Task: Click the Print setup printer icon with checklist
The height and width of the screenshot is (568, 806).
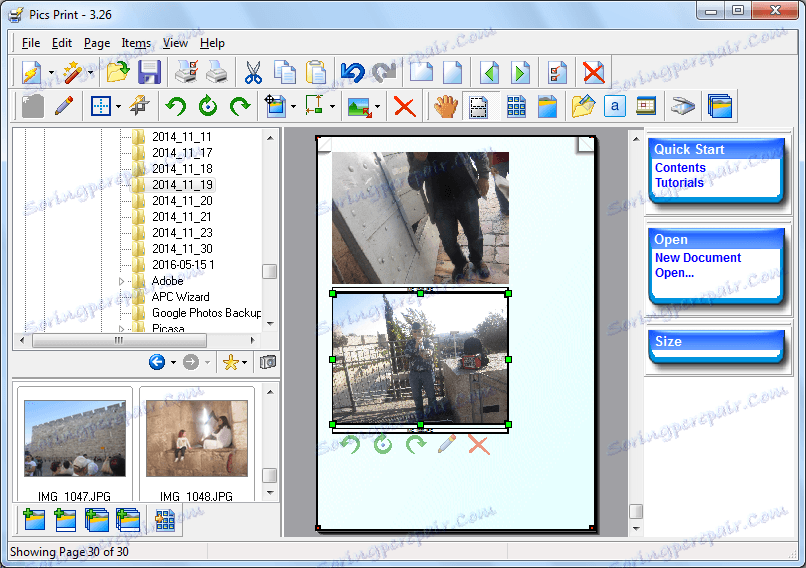Action: 187,72
